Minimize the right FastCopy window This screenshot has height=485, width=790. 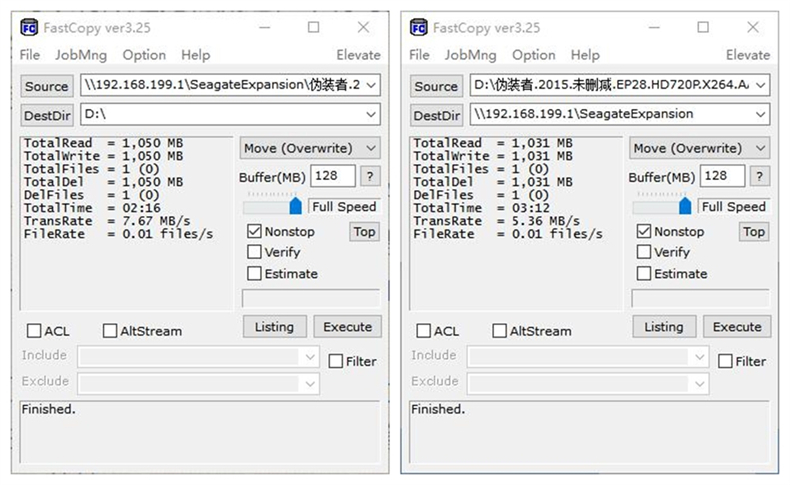654,27
